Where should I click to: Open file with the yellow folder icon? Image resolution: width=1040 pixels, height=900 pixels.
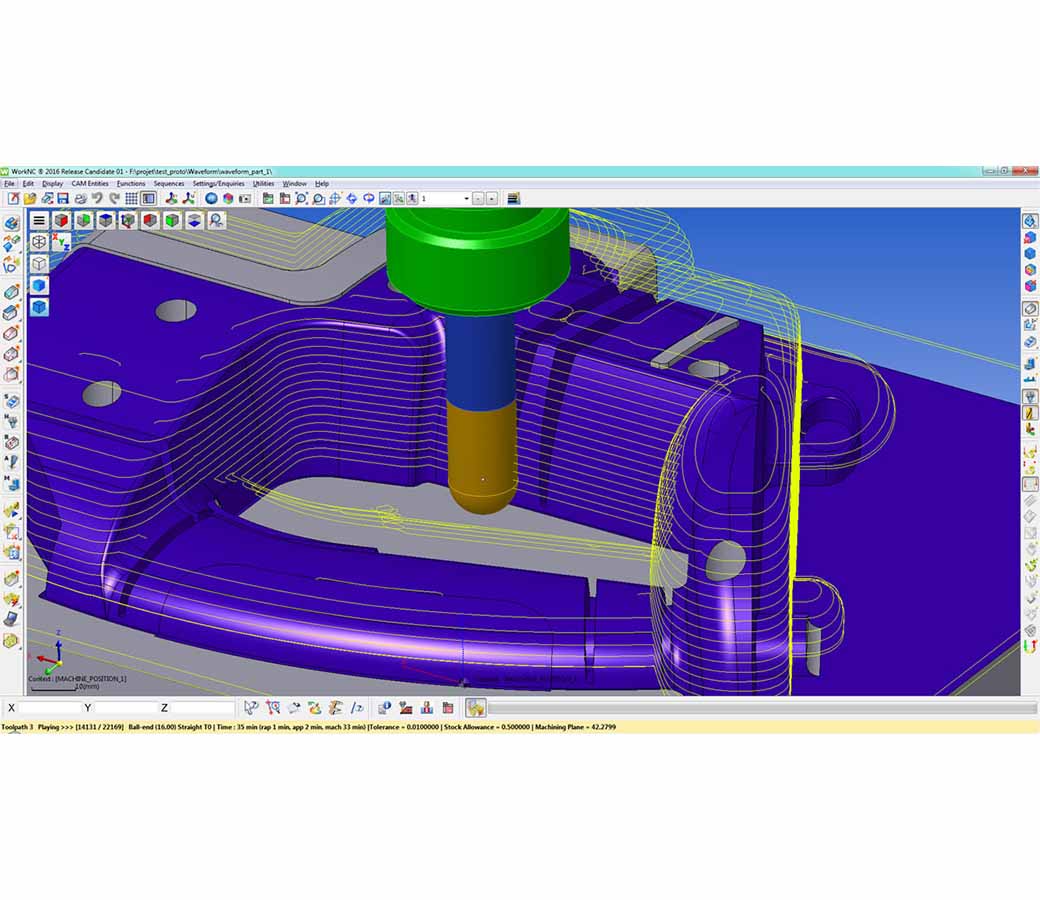(x=30, y=199)
